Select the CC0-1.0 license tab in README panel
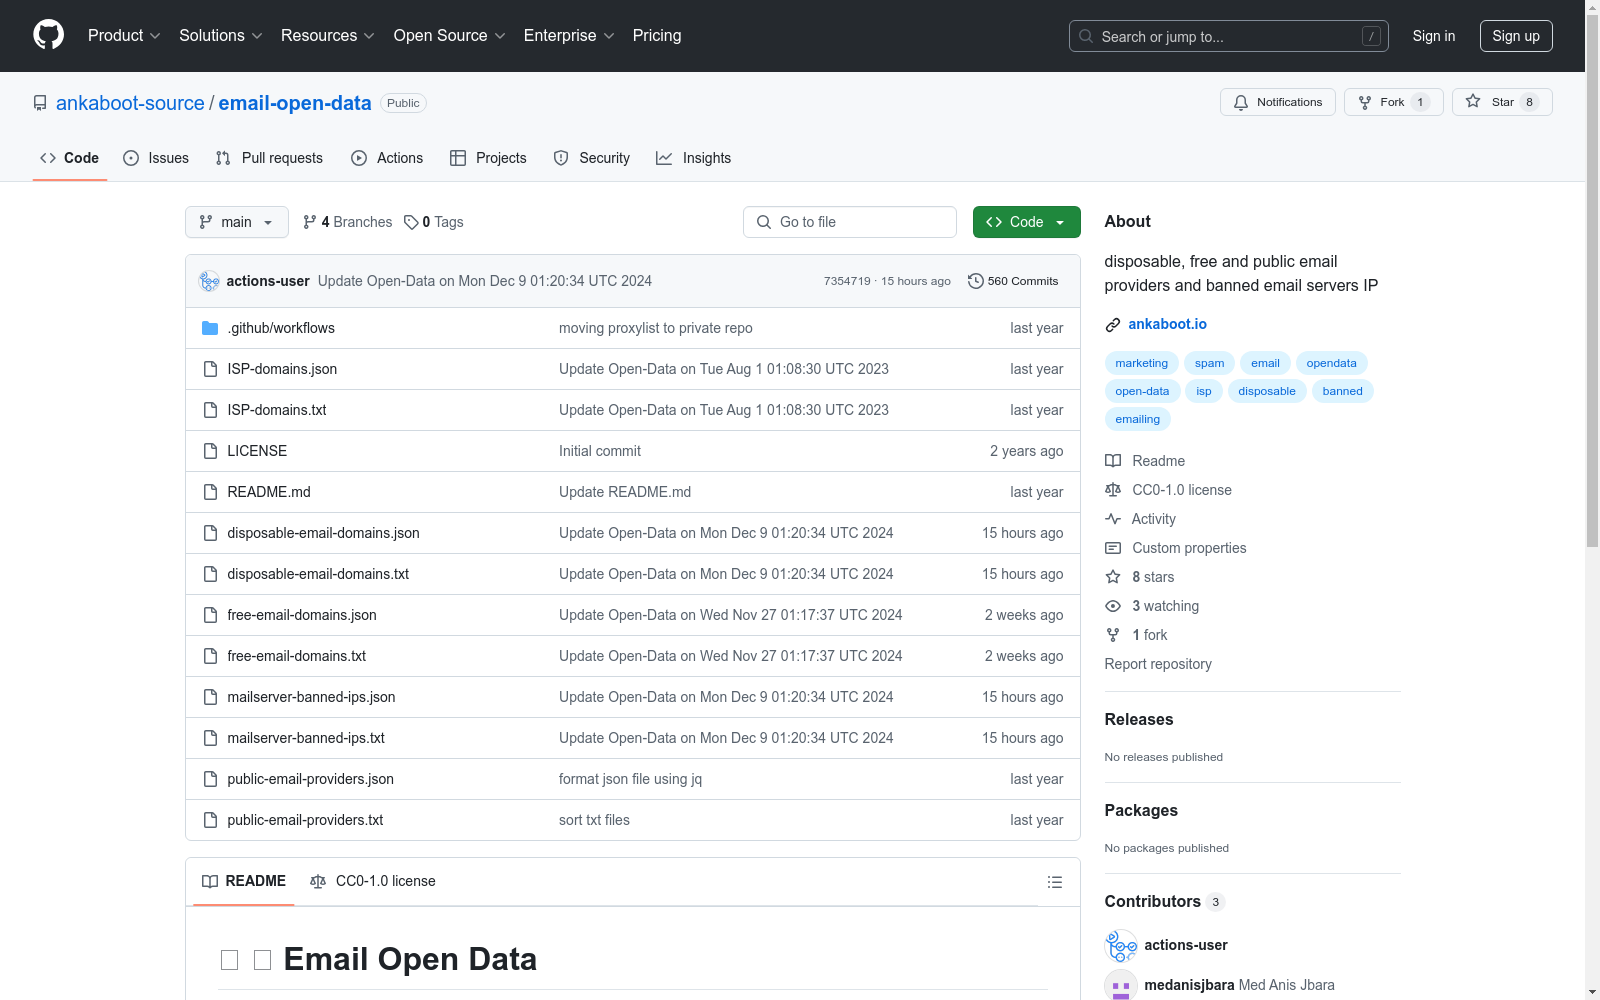The image size is (1600, 1000). [373, 881]
